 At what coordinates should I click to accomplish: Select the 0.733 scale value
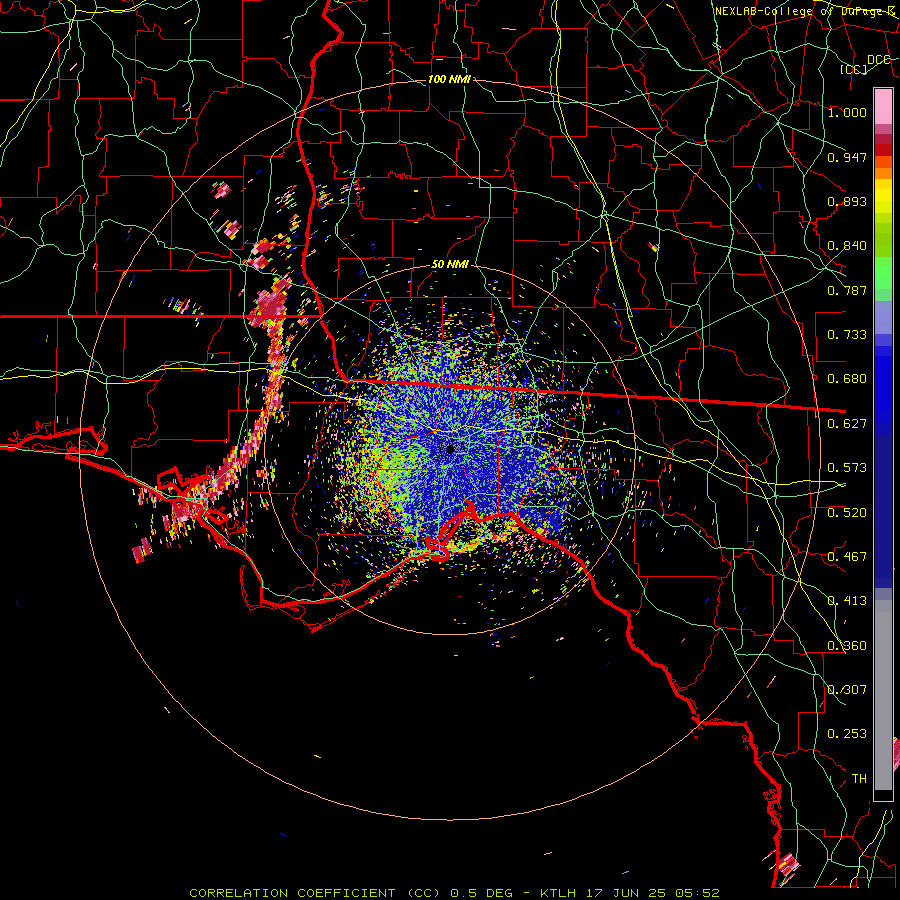point(847,335)
